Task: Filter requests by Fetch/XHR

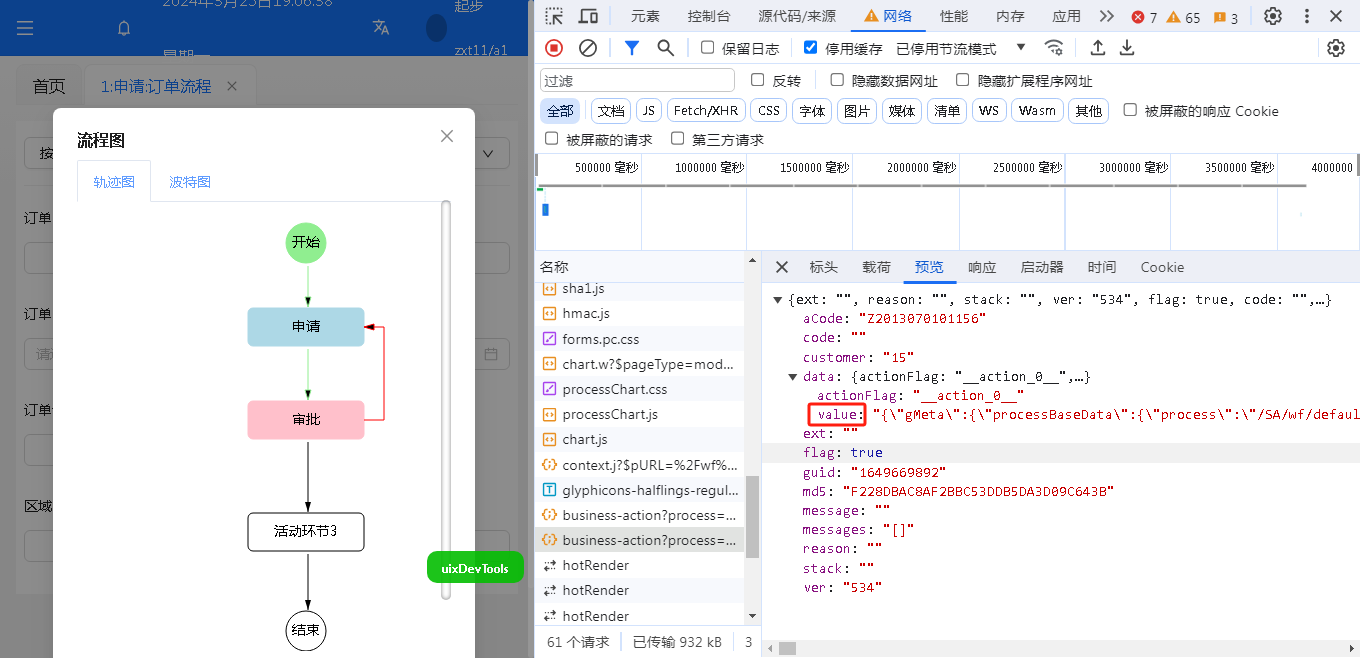Action: [x=706, y=111]
